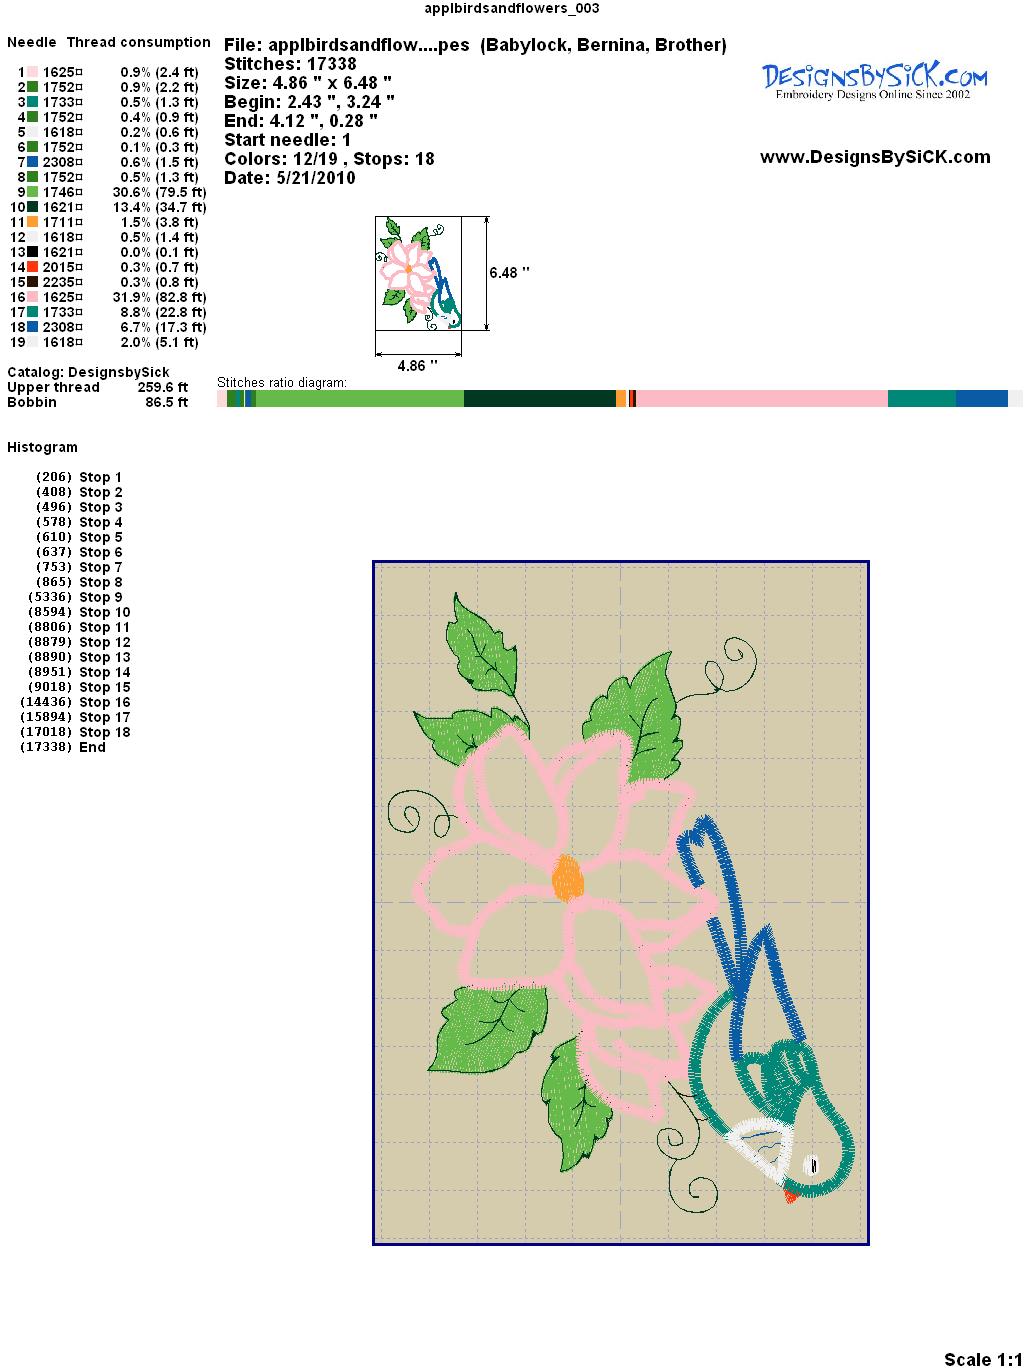Click the pink segment in stitches ratio bar
This screenshot has width=1024, height=1370.
(x=760, y=399)
